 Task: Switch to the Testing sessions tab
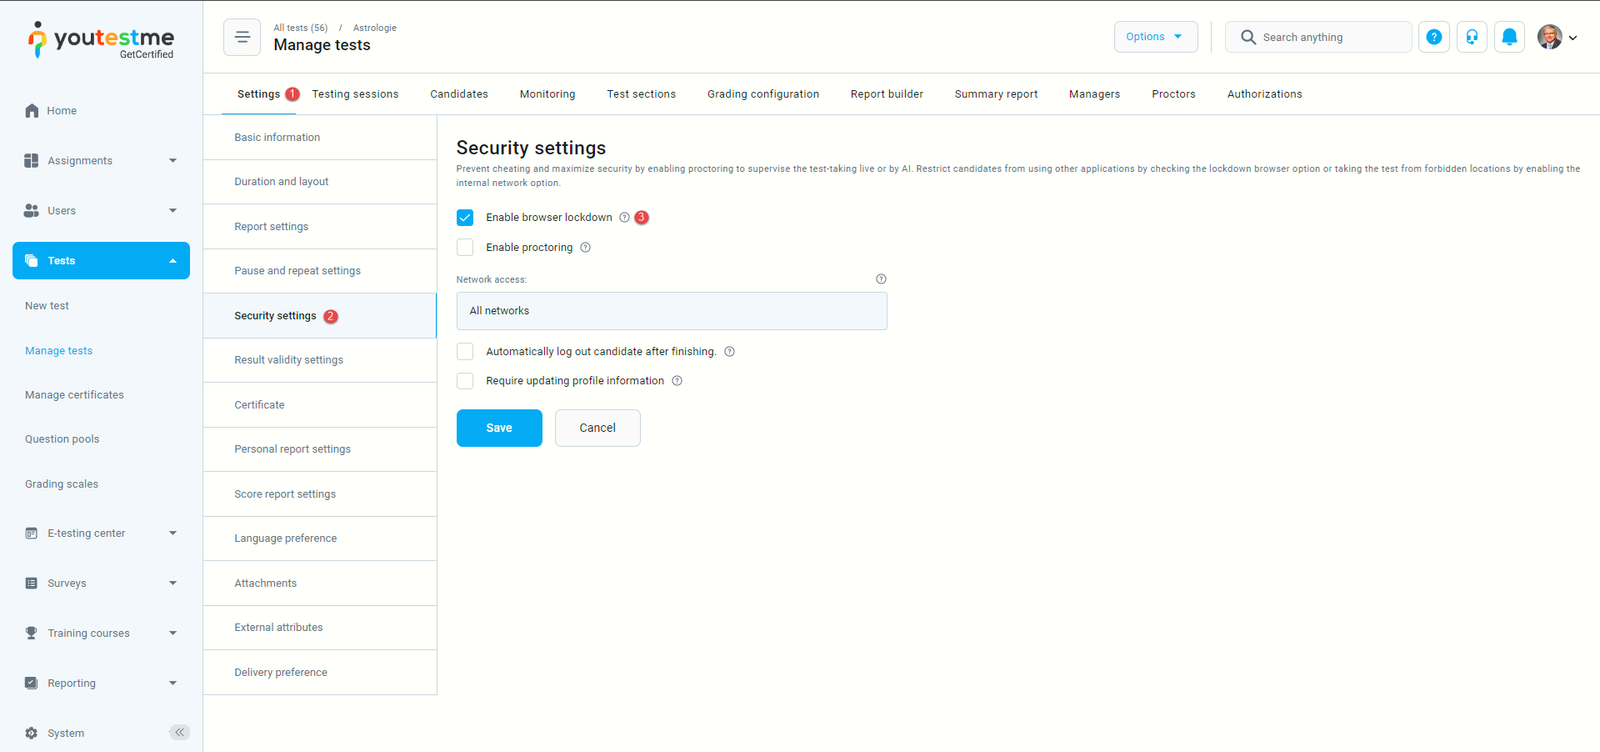(x=355, y=94)
